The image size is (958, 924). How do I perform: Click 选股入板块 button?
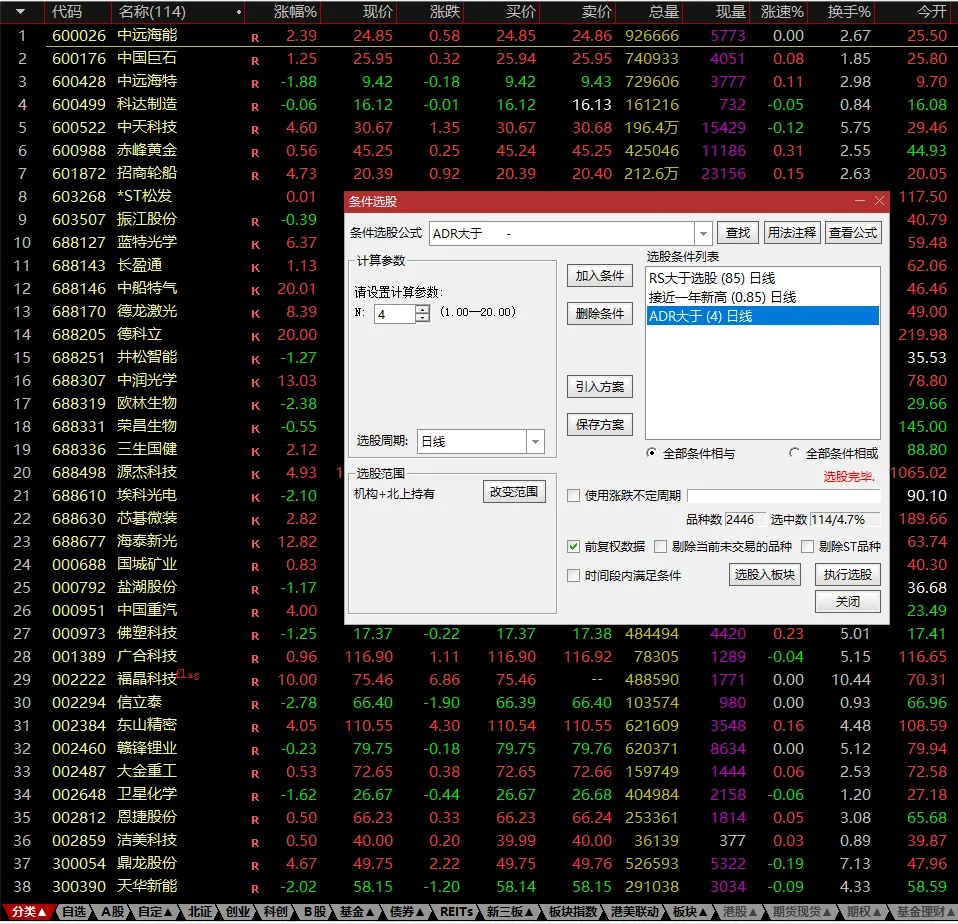tap(764, 575)
